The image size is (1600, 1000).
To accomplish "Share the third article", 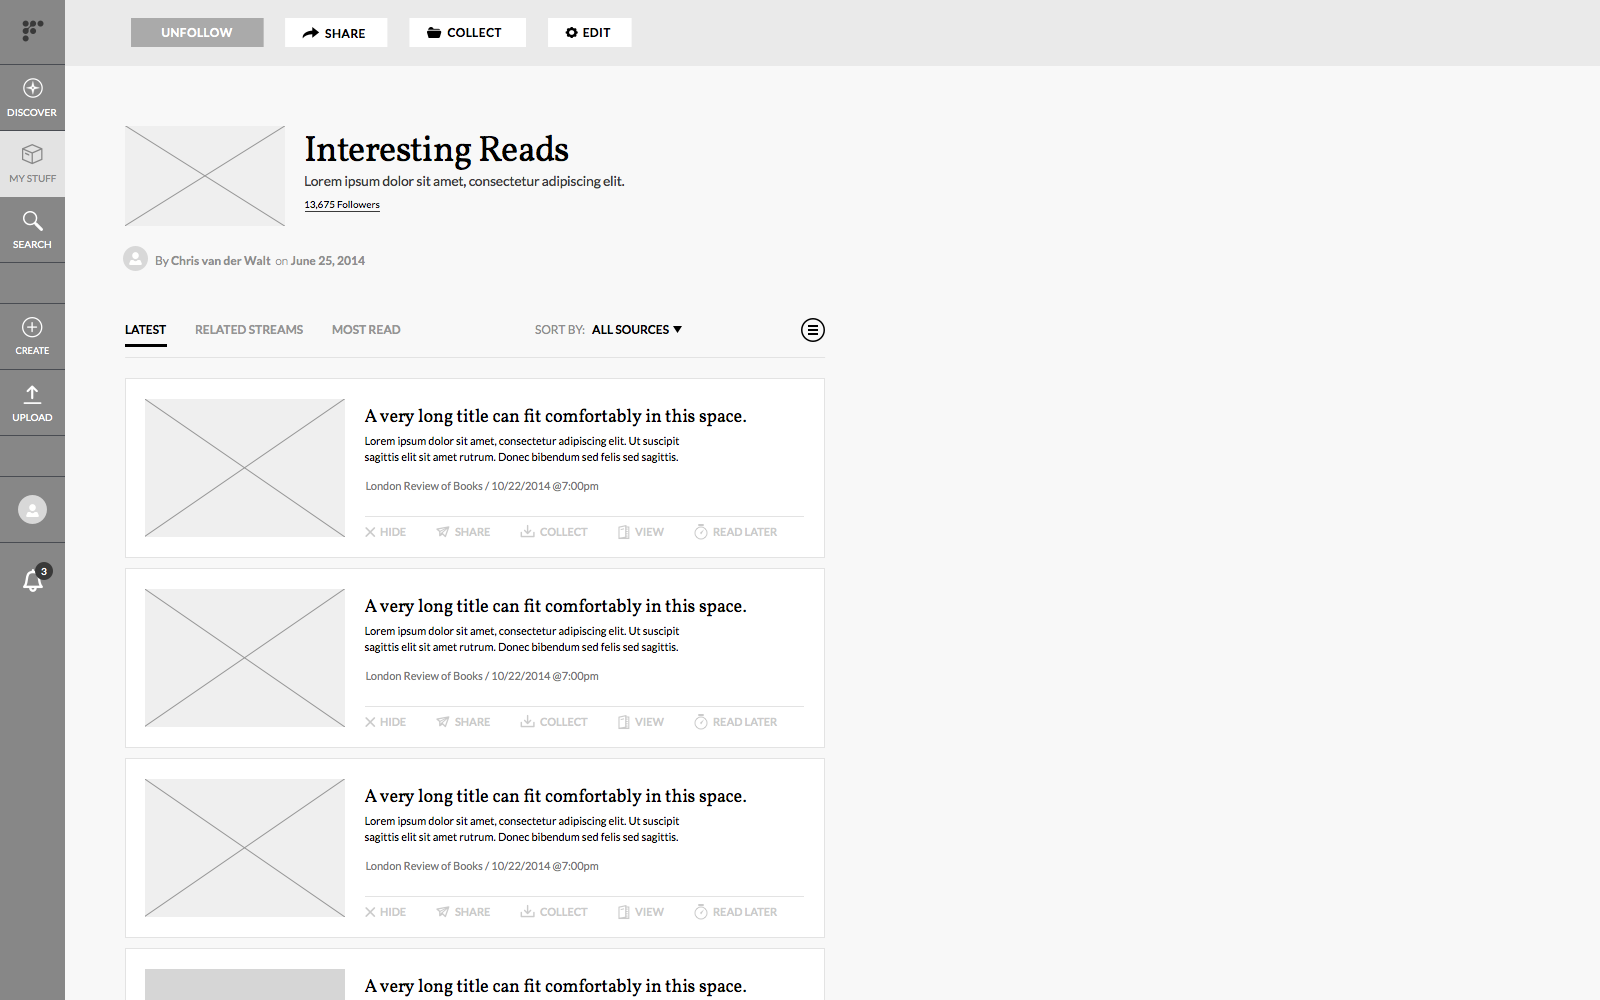I will click(x=463, y=912).
